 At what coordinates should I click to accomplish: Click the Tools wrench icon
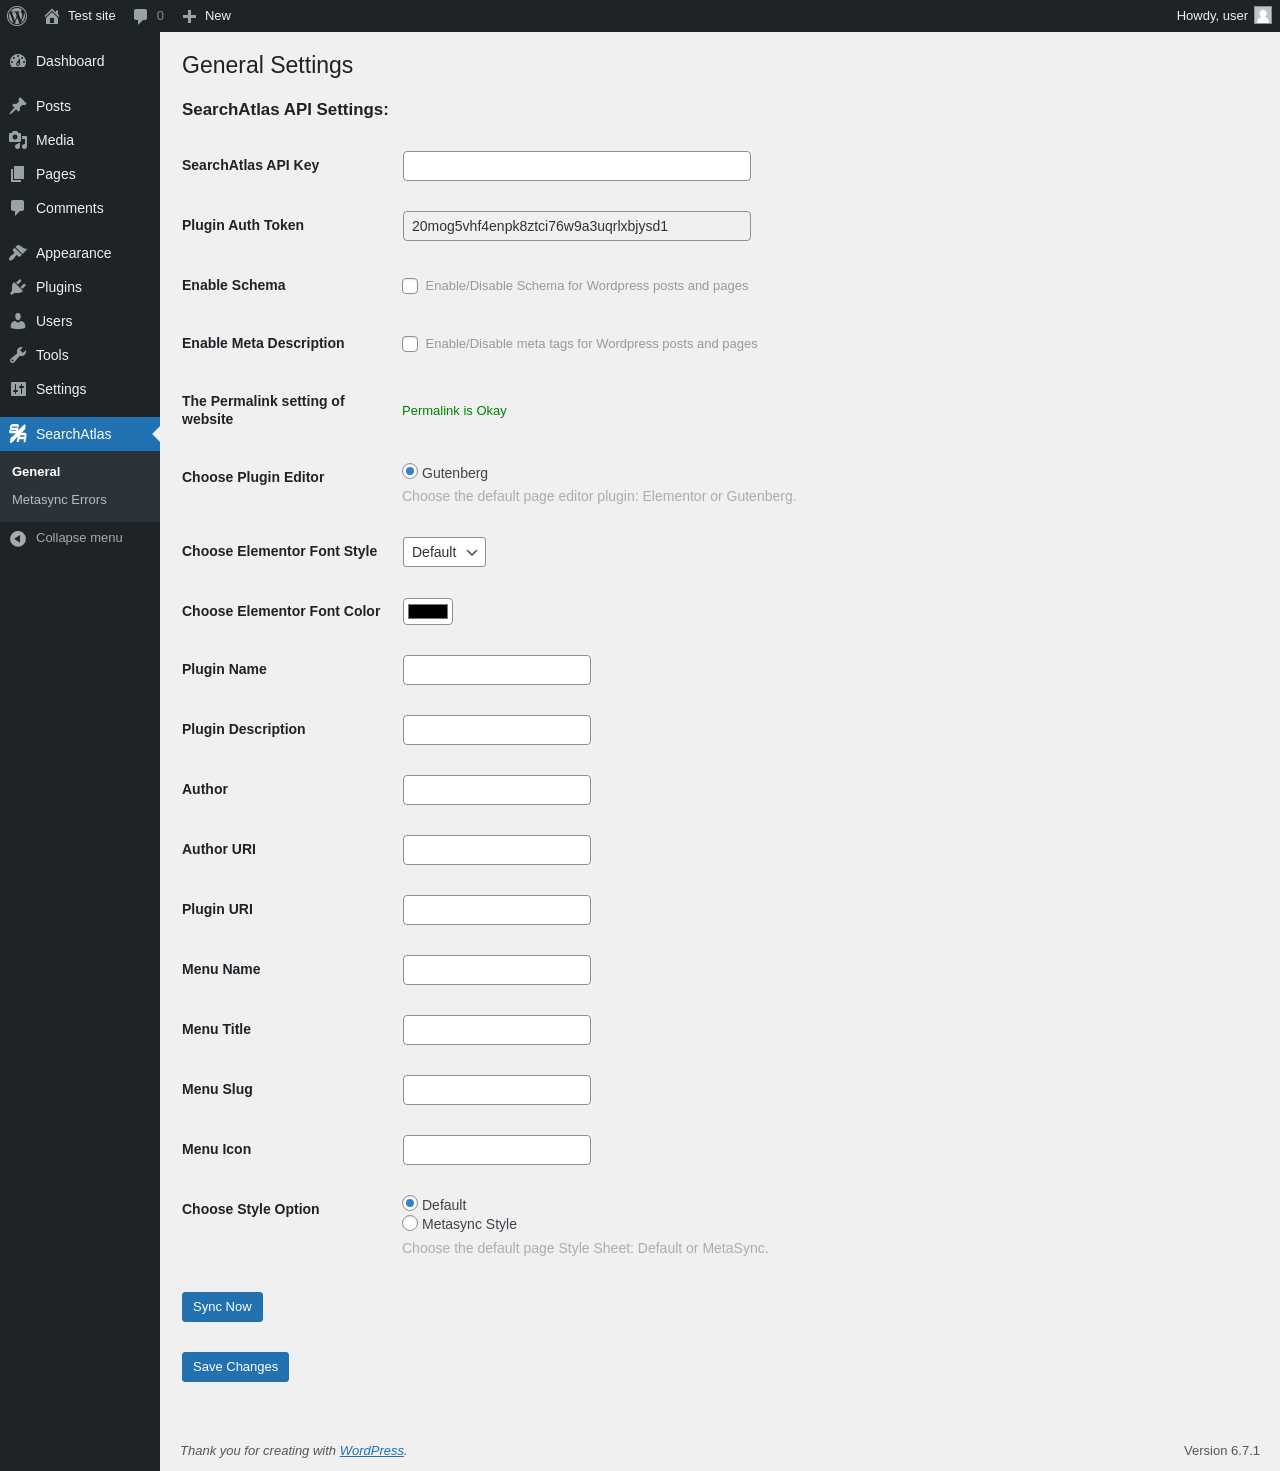[18, 355]
